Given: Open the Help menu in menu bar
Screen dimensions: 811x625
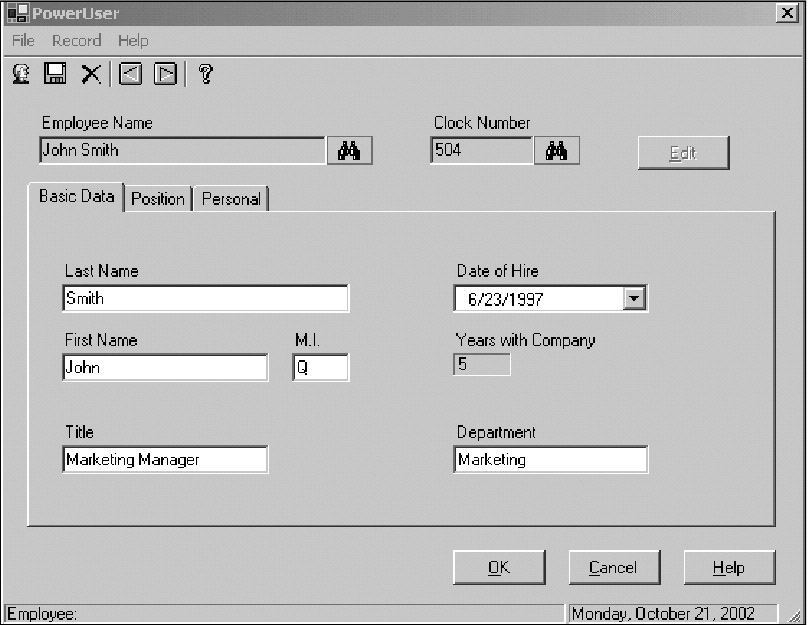Looking at the screenshot, I should click(133, 40).
